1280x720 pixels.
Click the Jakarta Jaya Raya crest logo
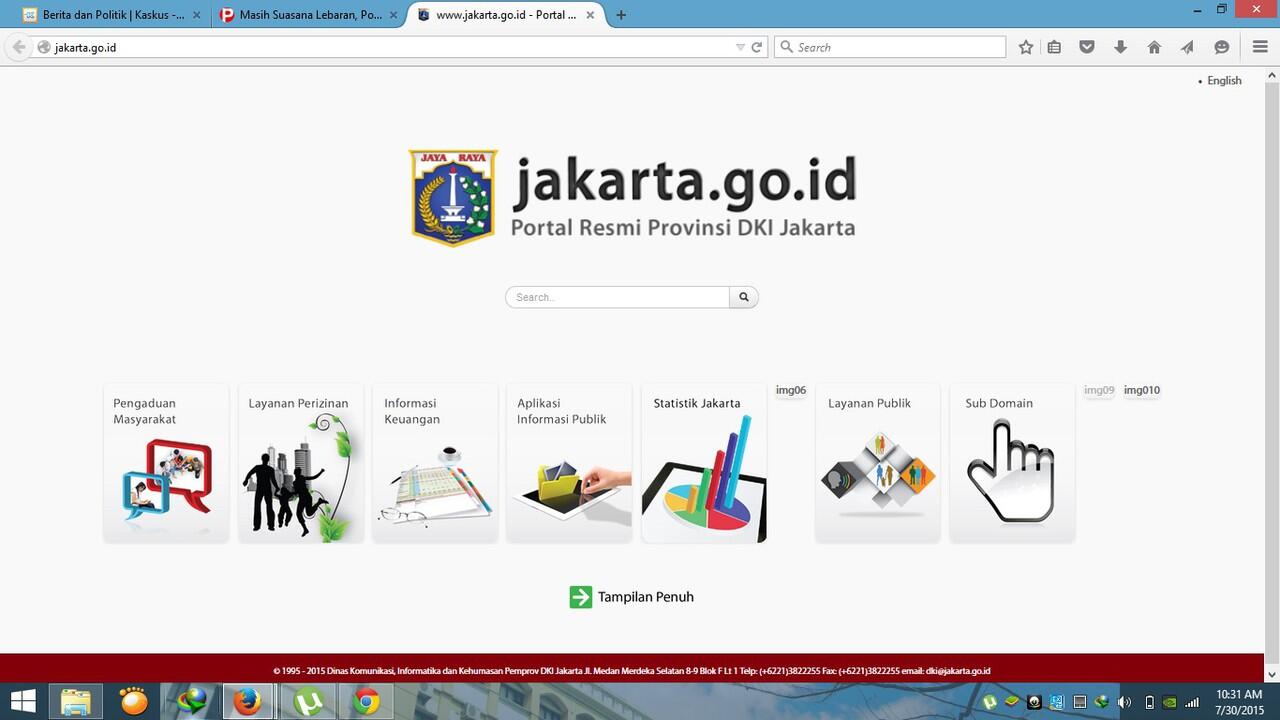pos(452,197)
